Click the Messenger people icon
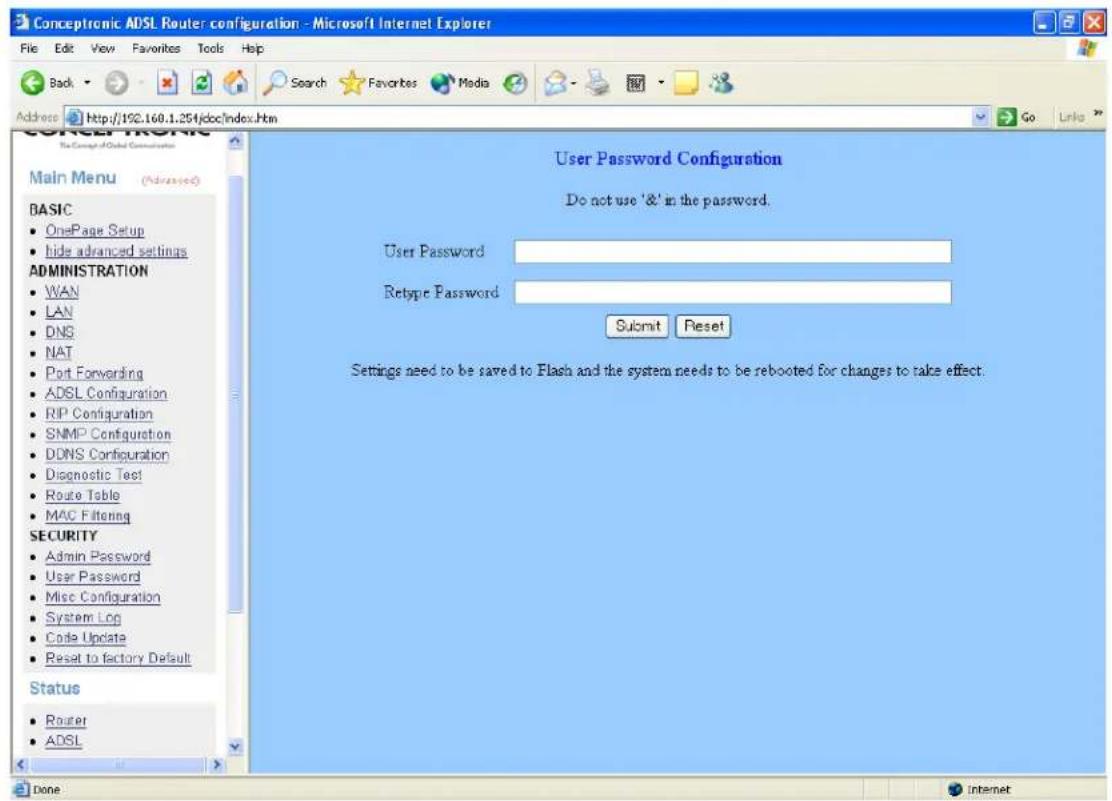This screenshot has width=1112, height=801. pyautogui.click(x=721, y=83)
